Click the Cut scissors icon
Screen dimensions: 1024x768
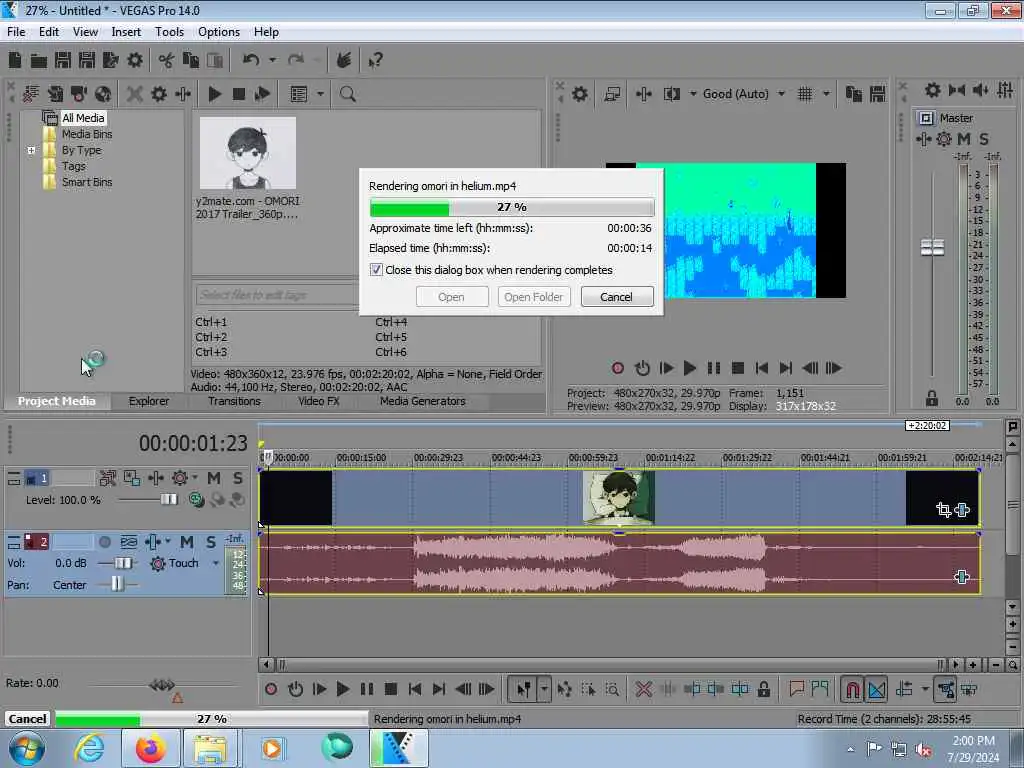coord(166,61)
